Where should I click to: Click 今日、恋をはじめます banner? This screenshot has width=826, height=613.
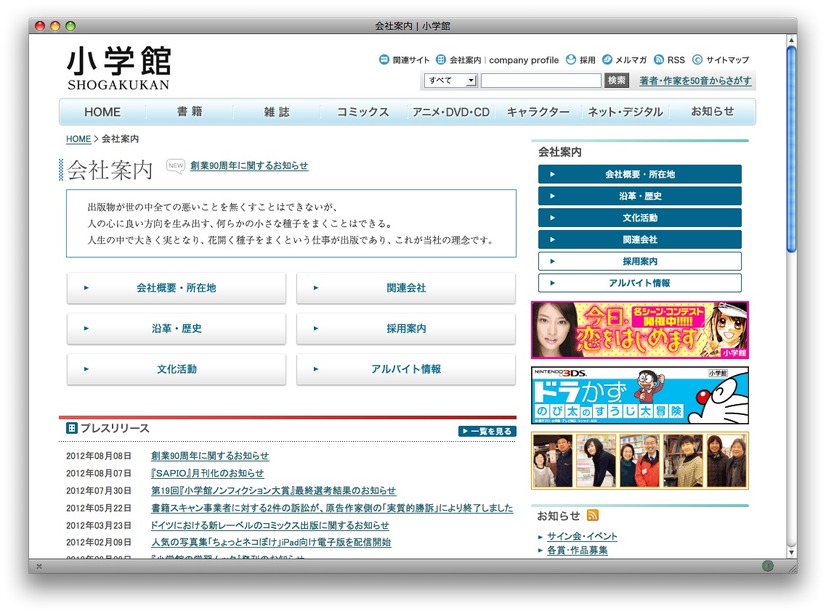640,330
